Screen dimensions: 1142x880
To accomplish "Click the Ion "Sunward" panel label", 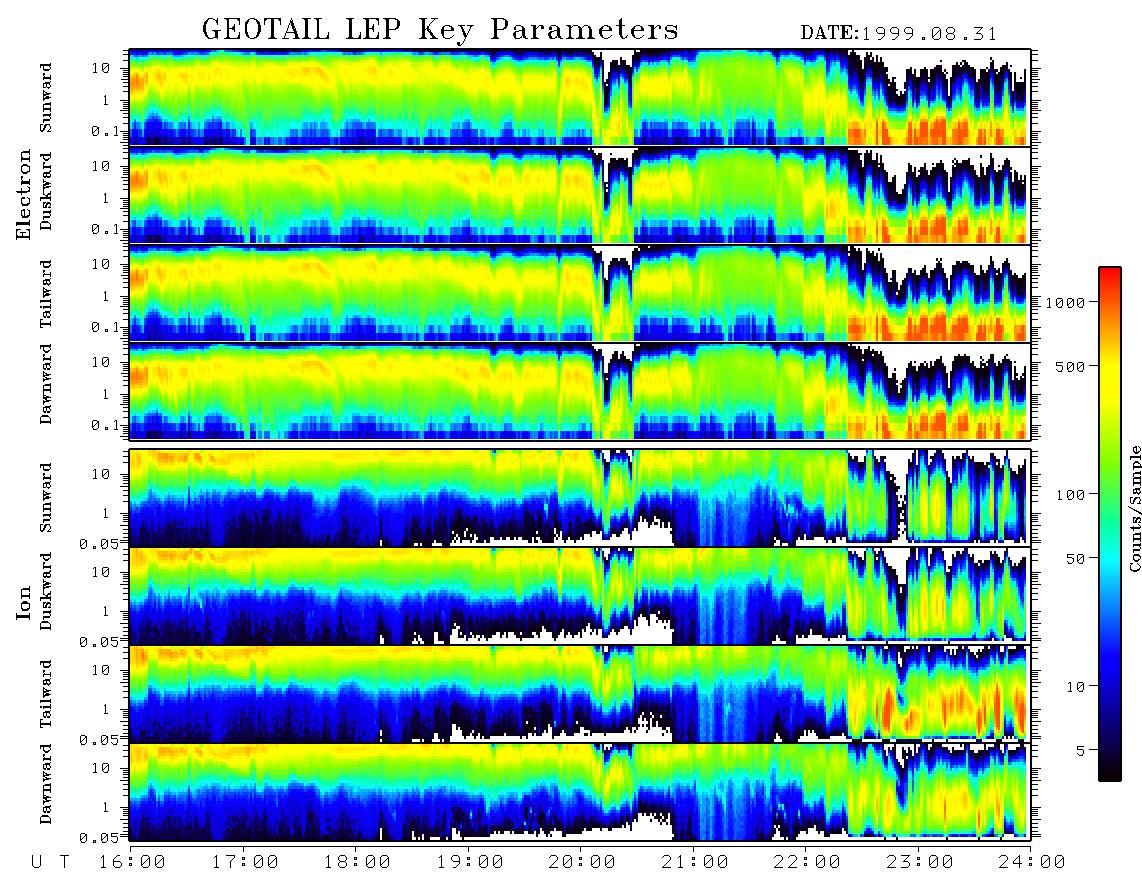I will [45, 498].
